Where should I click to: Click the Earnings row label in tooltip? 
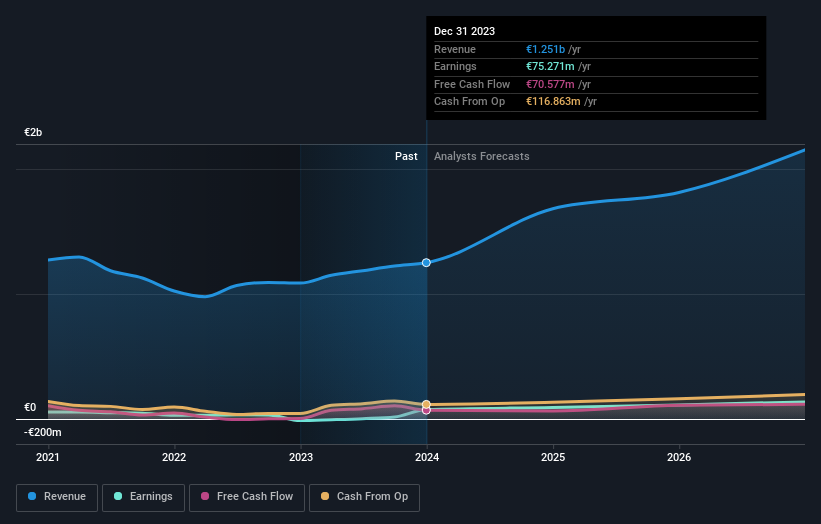[455, 66]
